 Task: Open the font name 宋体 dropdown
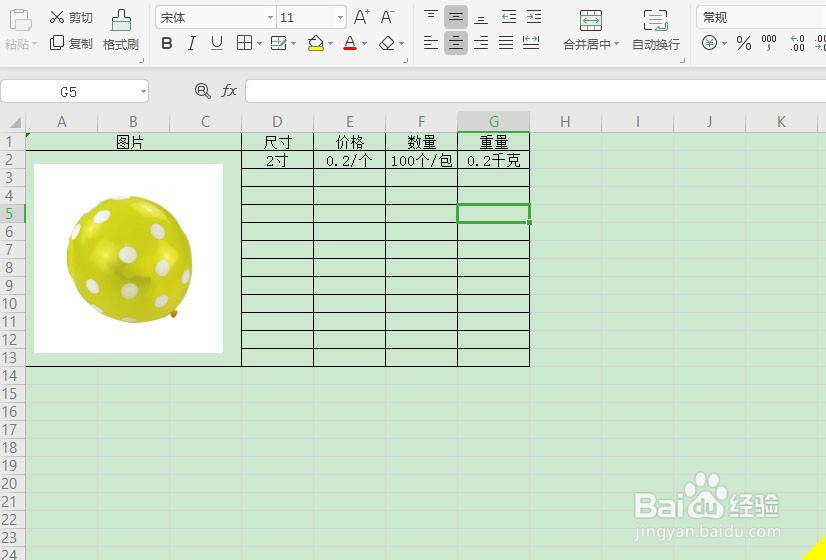(x=270, y=17)
